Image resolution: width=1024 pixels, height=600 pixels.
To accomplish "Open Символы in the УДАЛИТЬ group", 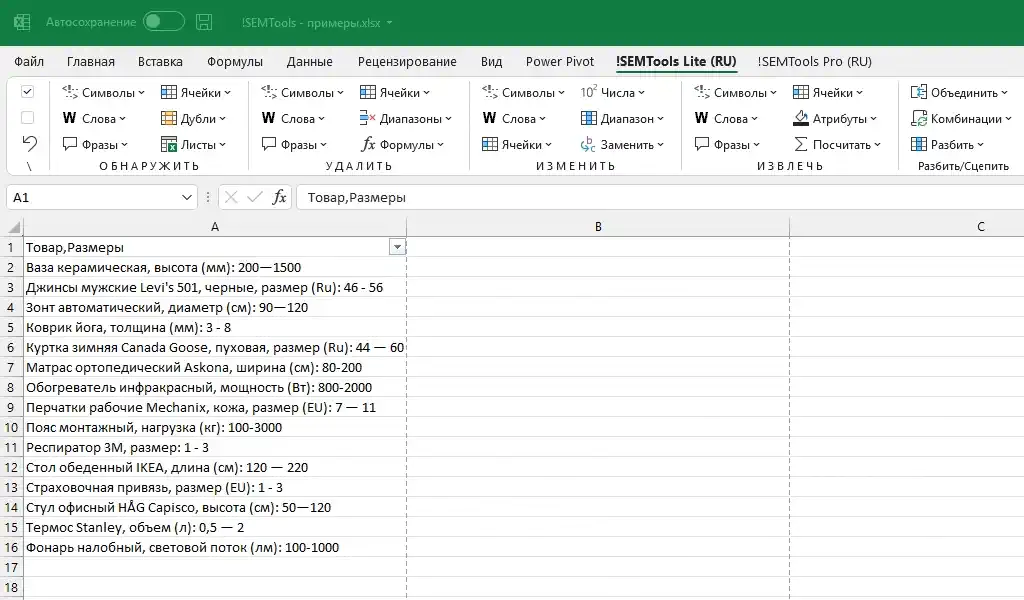I will [302, 93].
